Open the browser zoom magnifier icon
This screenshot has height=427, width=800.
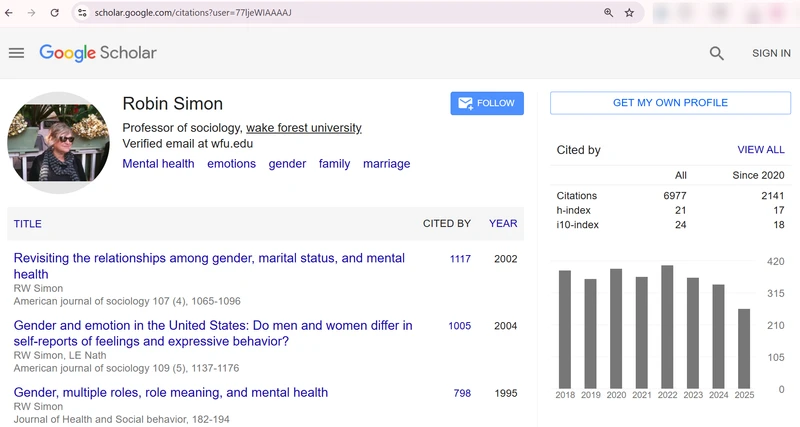(x=608, y=13)
